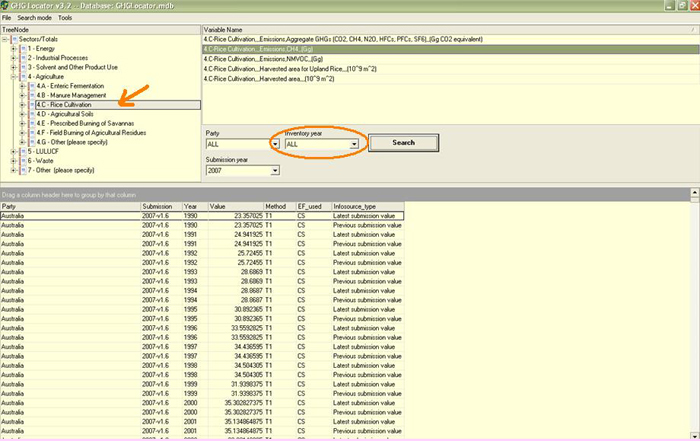Open the Inventory year dropdown

point(354,144)
